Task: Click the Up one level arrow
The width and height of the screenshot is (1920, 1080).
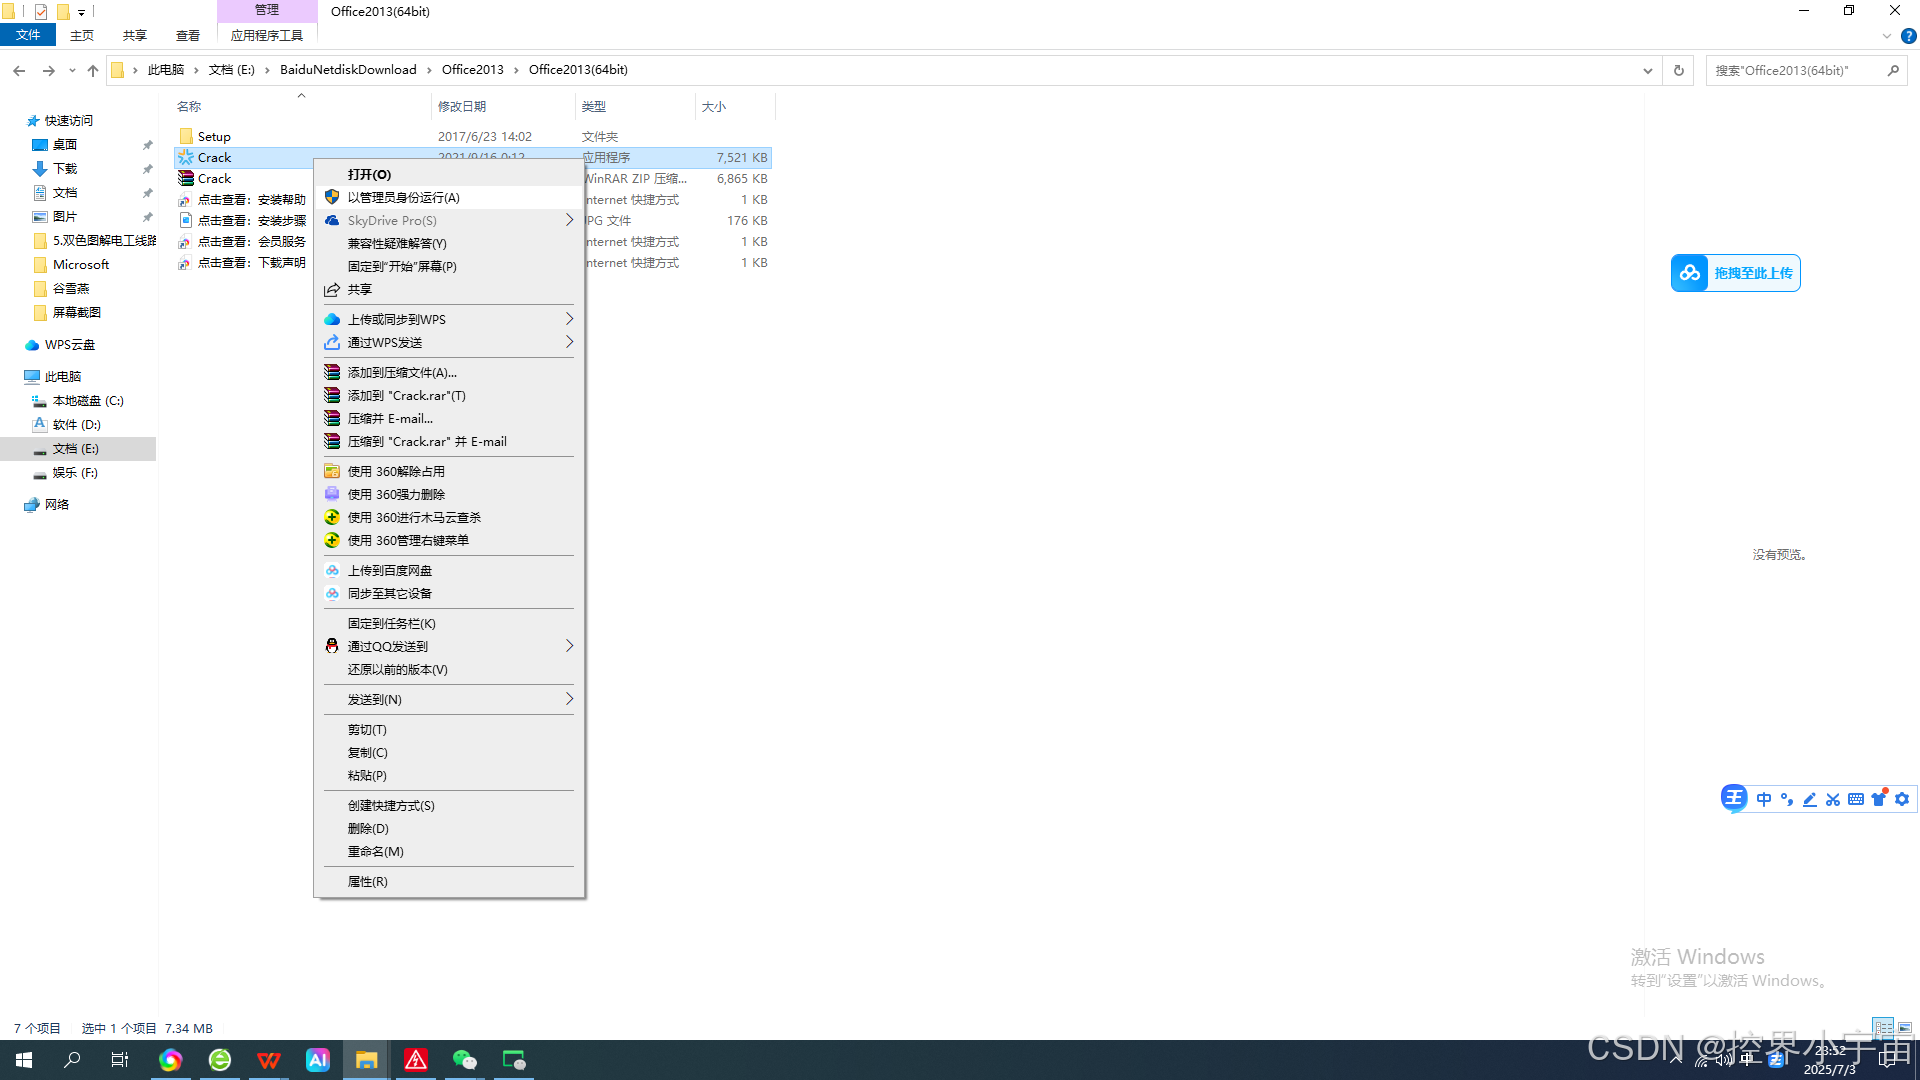Action: coord(93,70)
